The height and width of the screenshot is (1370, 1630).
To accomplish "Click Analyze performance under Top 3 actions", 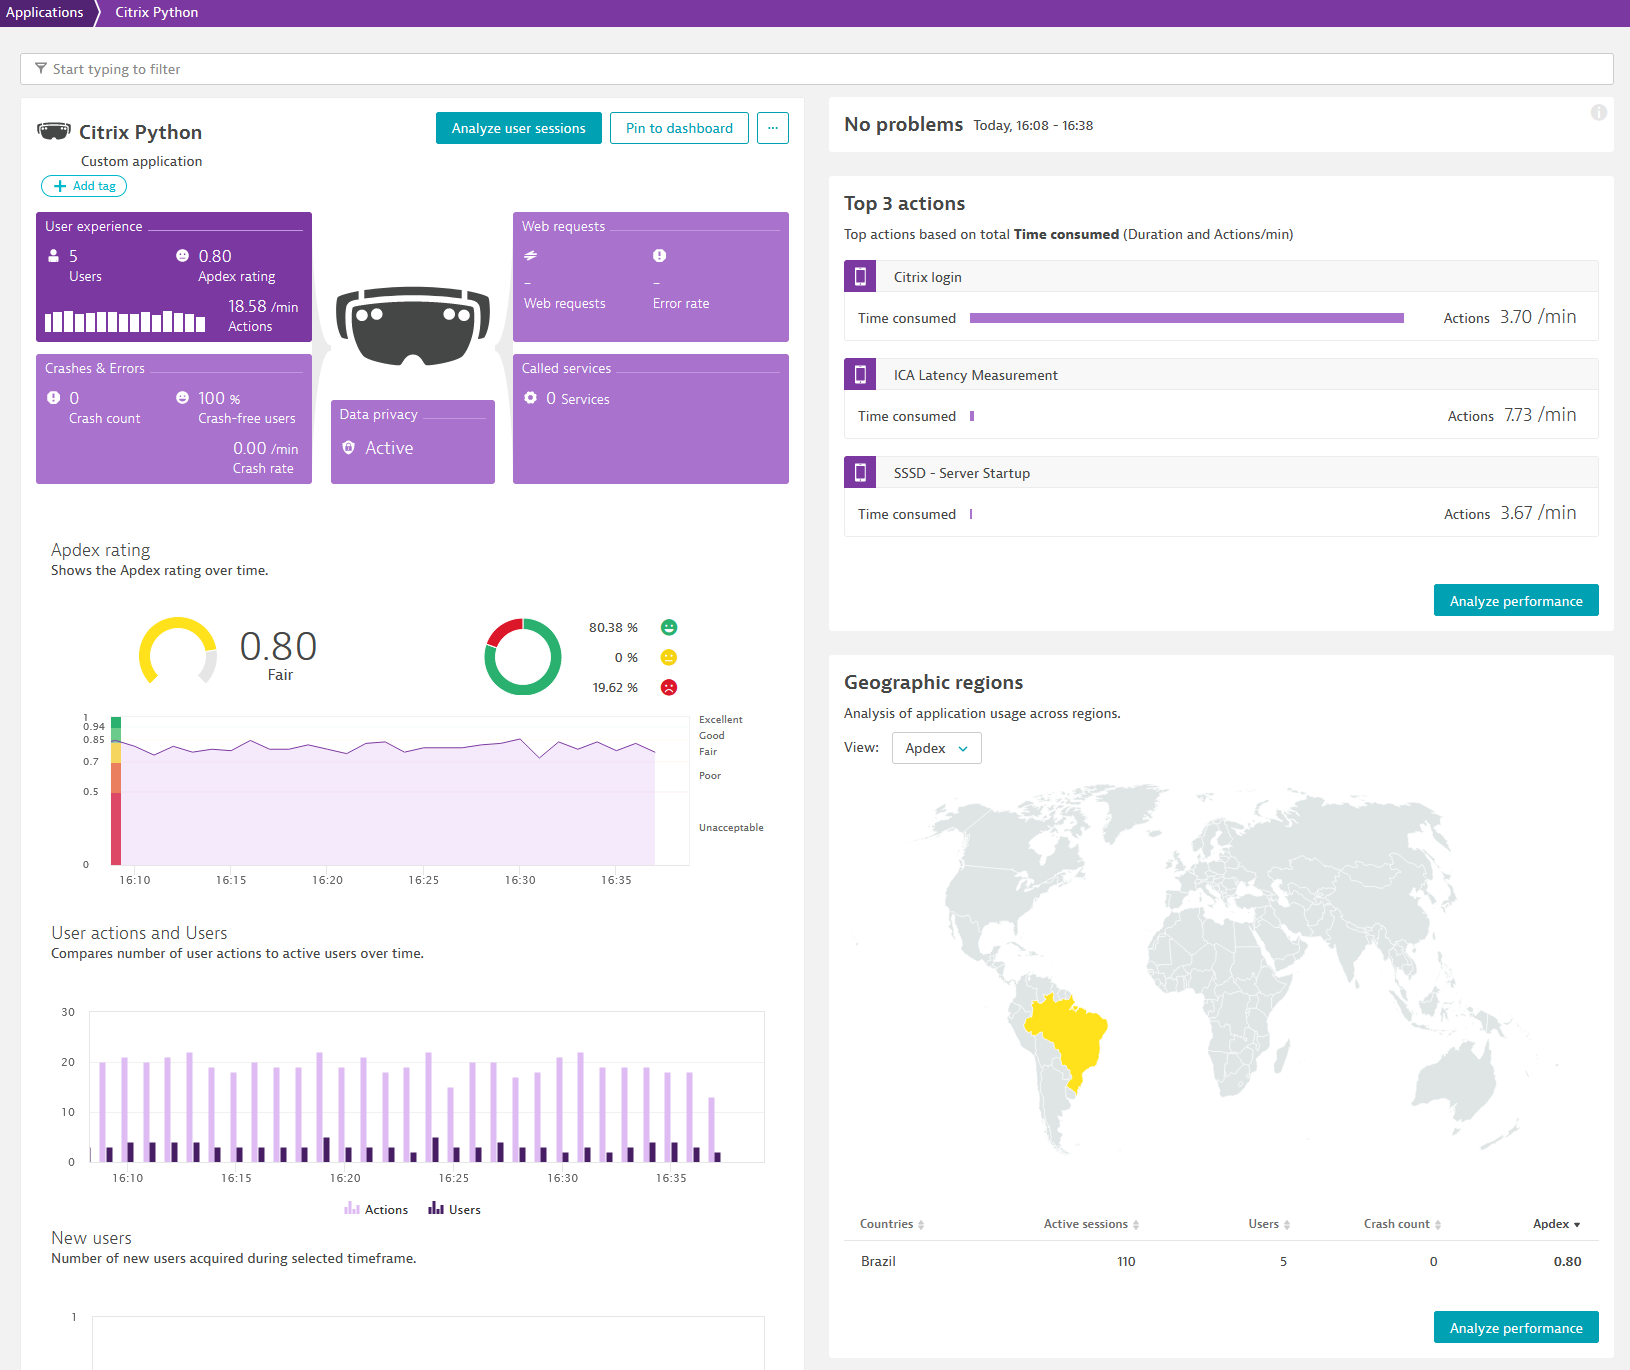I will 1516,600.
